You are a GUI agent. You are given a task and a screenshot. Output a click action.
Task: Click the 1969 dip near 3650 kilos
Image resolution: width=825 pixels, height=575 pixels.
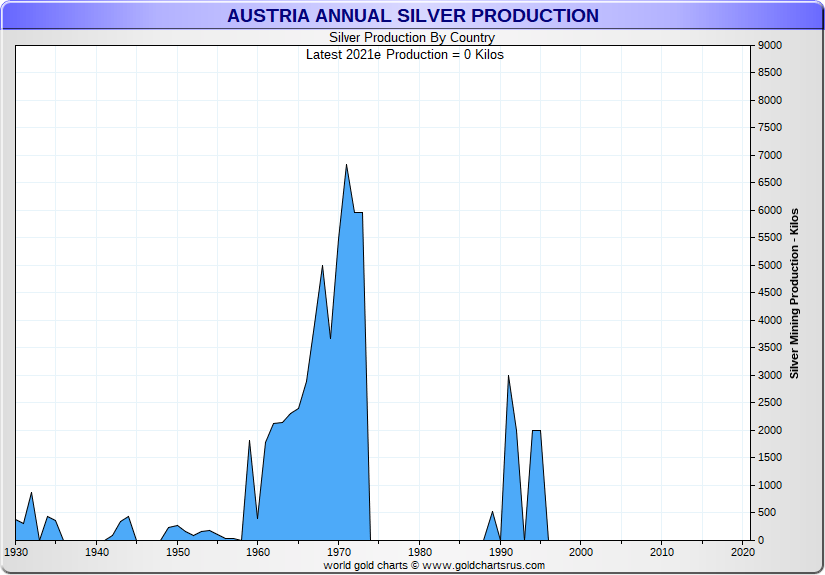(x=330, y=339)
